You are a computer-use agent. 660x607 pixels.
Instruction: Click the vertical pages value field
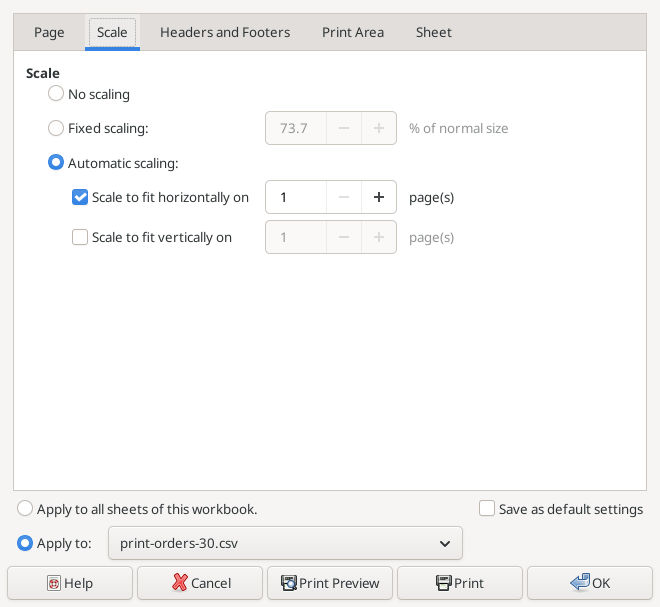tap(296, 237)
